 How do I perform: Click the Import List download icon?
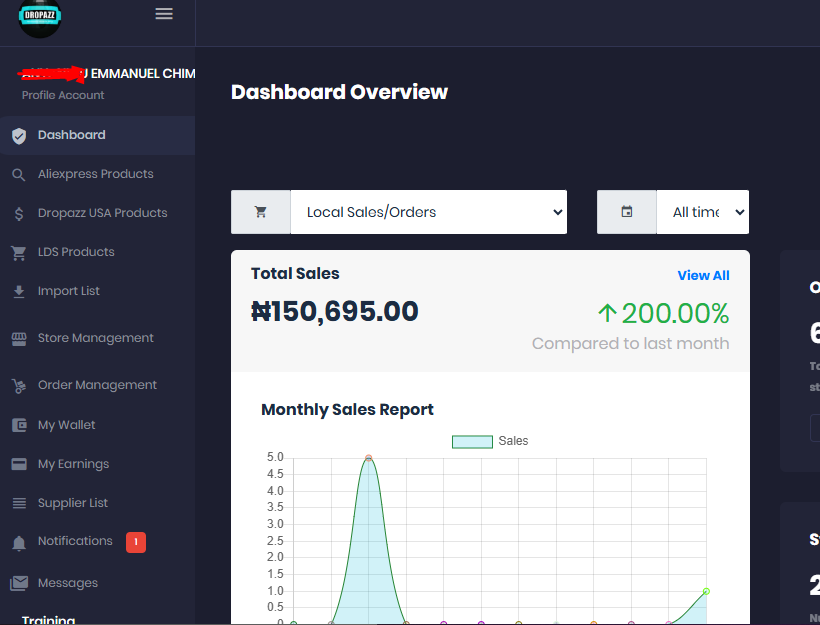point(18,292)
